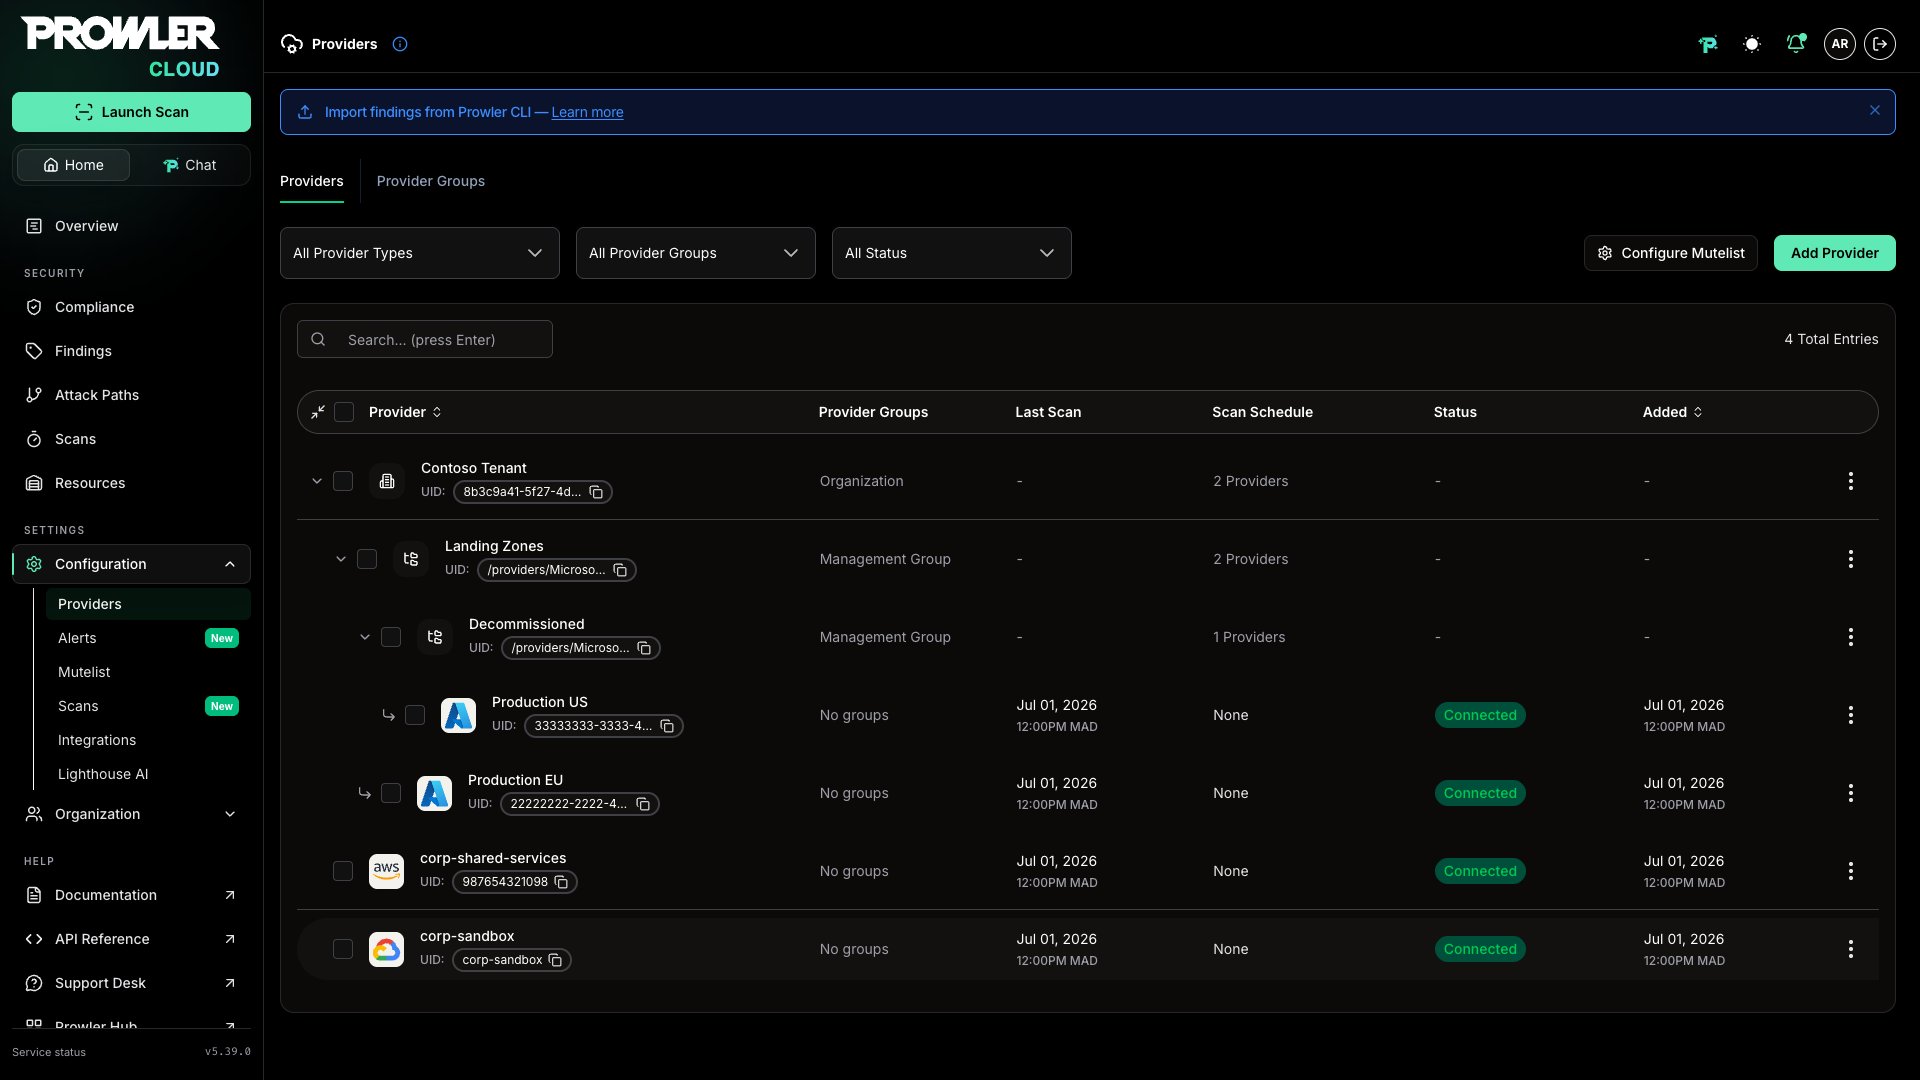
Task: Click Launch Scan button
Action: click(x=131, y=112)
